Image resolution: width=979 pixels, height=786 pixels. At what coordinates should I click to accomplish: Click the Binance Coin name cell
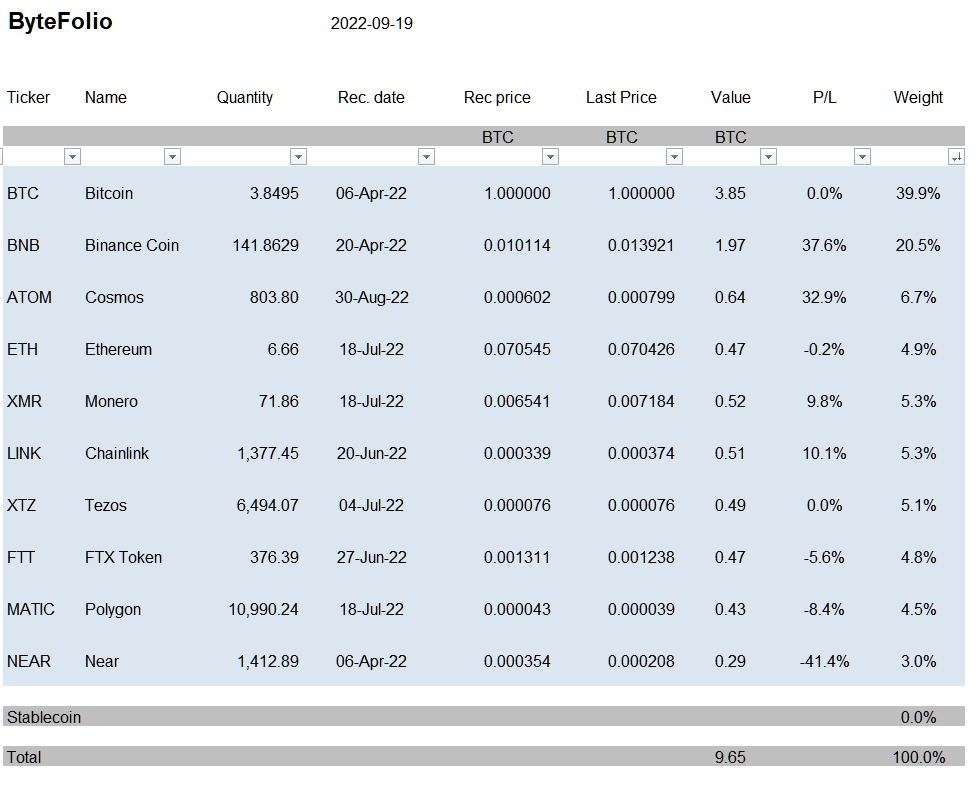pyautogui.click(x=132, y=245)
